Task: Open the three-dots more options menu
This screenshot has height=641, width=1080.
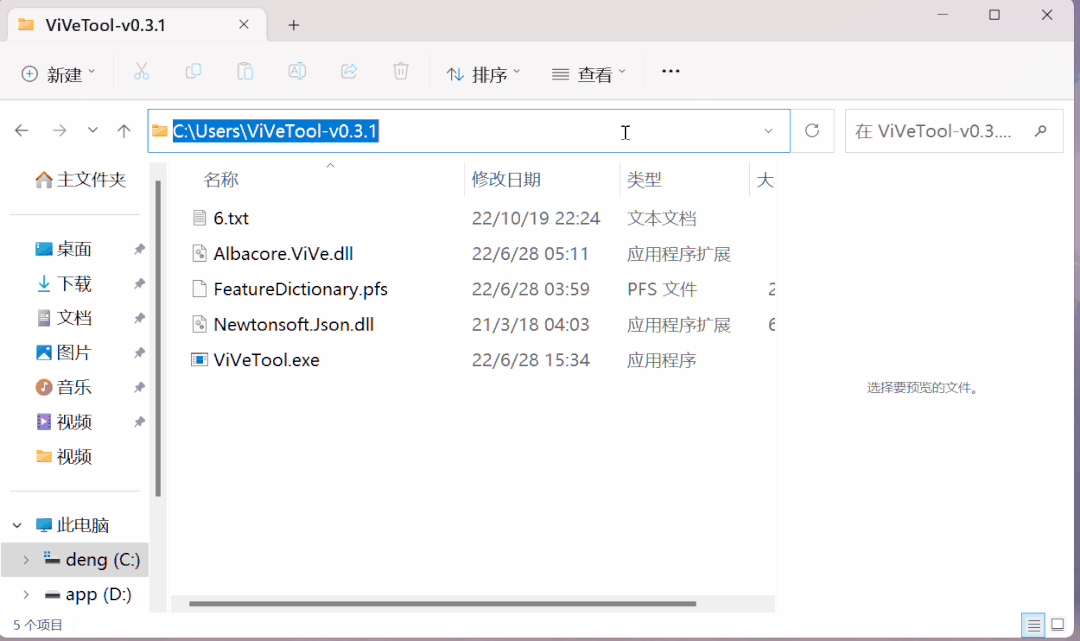Action: [670, 71]
